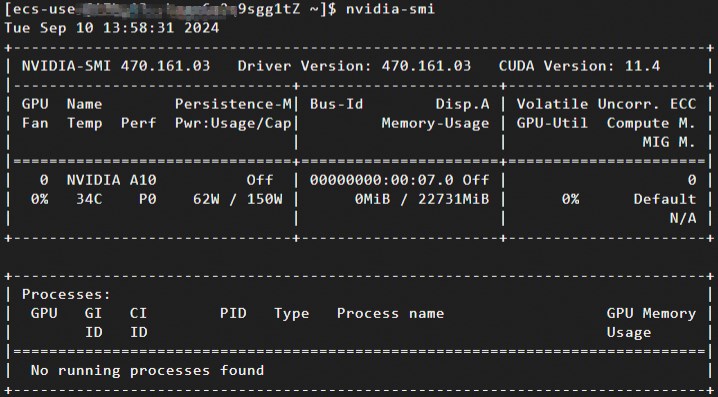Click the 'PID' column header
Viewport: 718px width, 397px height.
[233, 313]
